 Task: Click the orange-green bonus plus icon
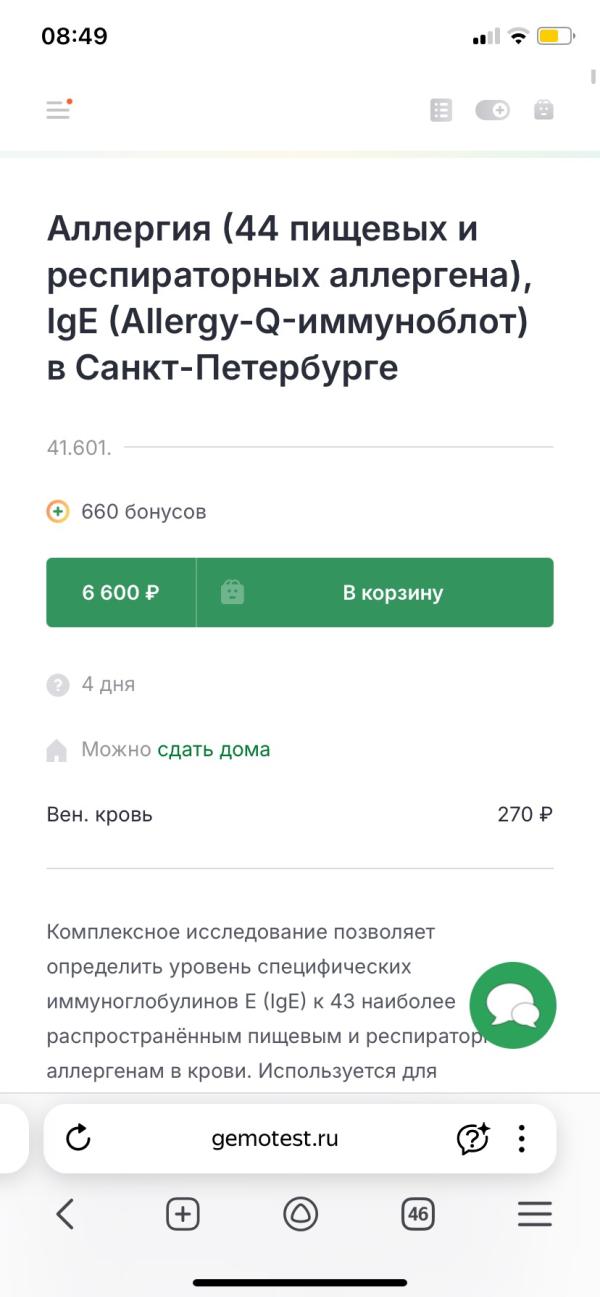[x=58, y=512]
